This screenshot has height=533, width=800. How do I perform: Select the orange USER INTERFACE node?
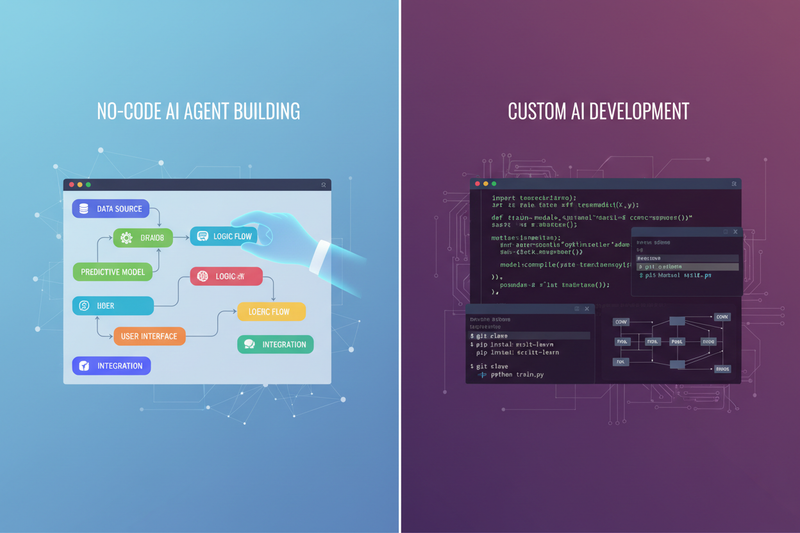point(149,336)
